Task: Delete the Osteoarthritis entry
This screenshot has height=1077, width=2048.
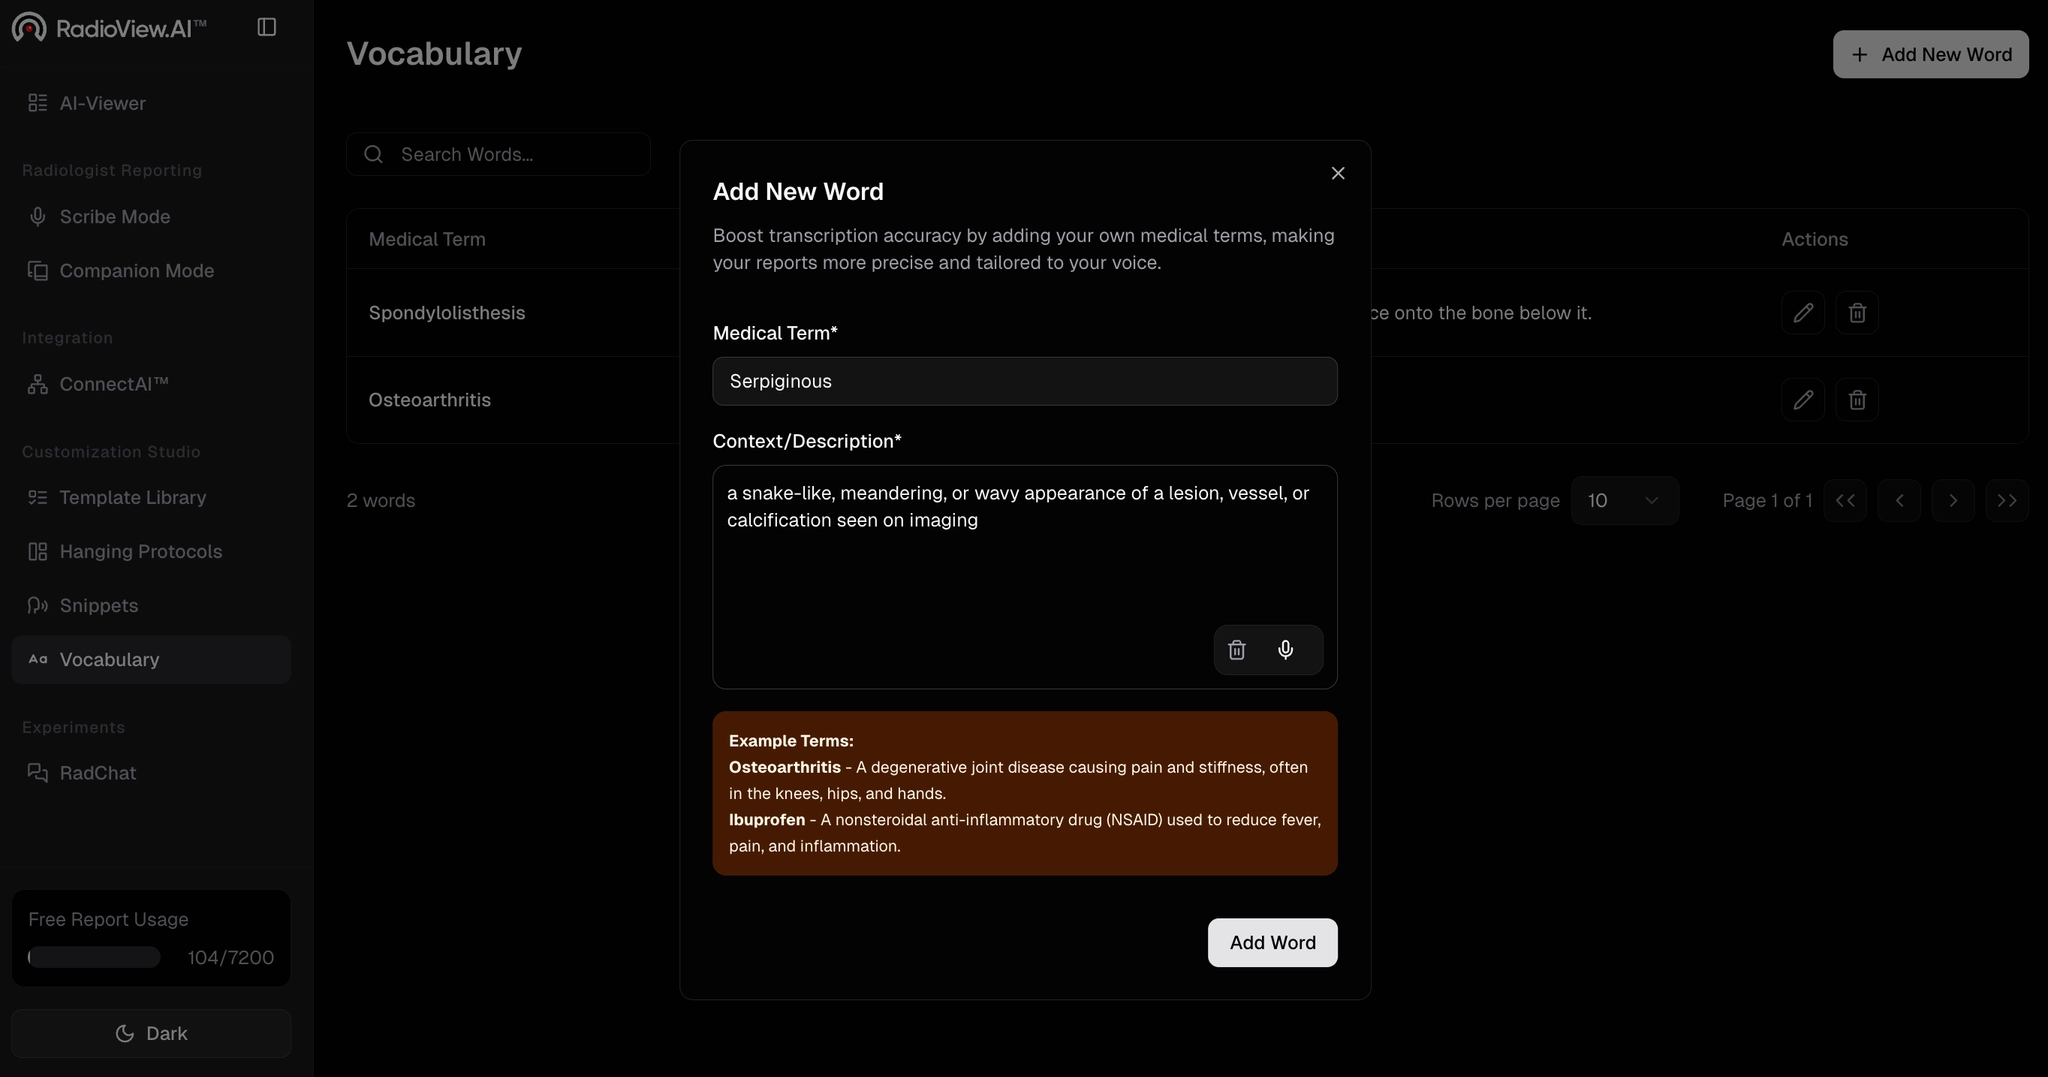Action: coord(1857,400)
